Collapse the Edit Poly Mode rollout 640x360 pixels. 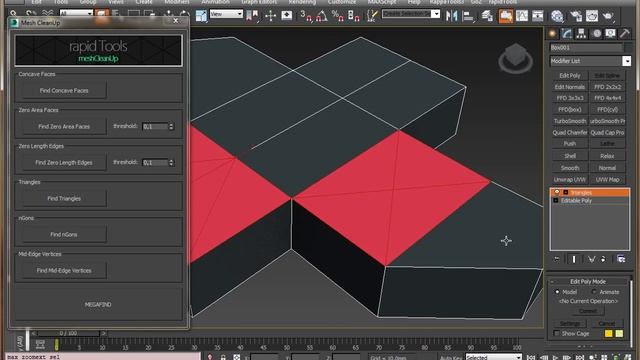tap(588, 281)
